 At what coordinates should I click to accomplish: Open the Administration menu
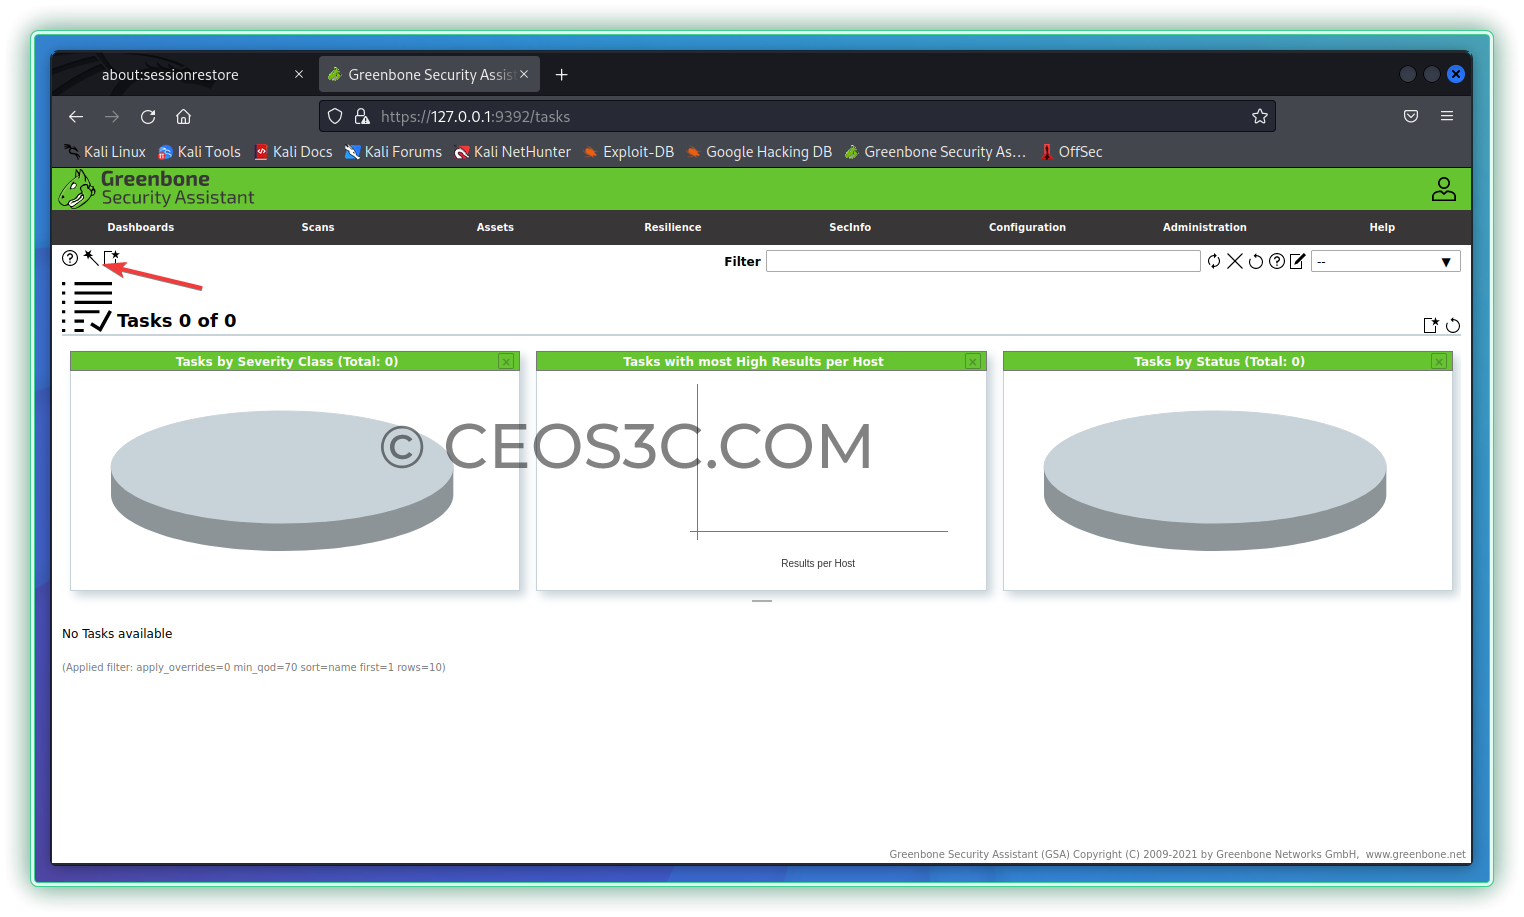point(1205,228)
